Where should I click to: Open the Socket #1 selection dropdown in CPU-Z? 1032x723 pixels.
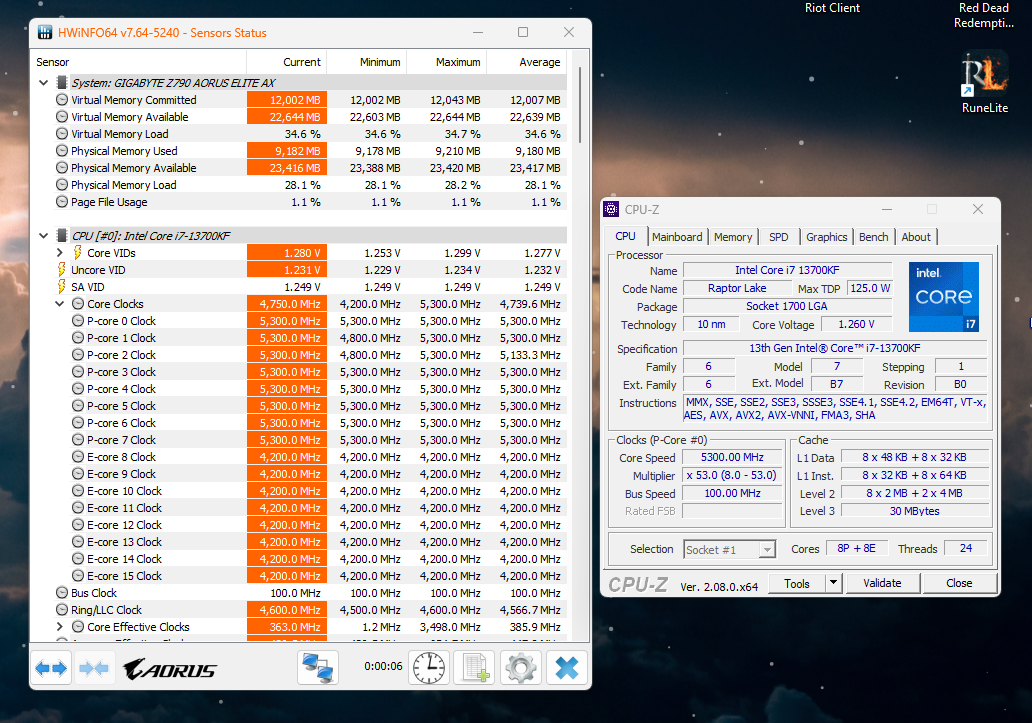click(x=729, y=549)
